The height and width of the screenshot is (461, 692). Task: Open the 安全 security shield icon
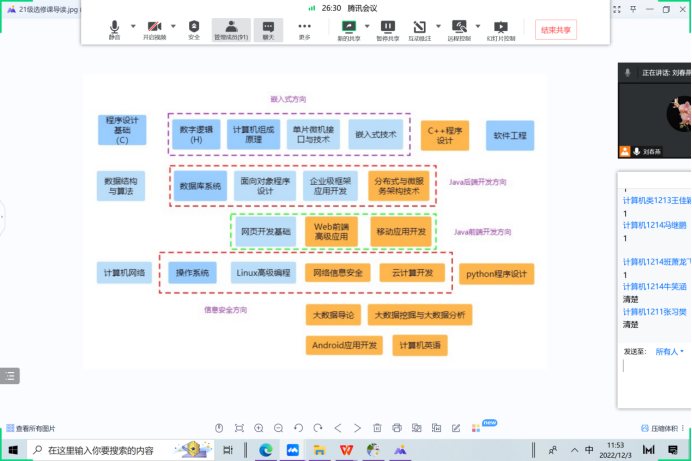(194, 28)
